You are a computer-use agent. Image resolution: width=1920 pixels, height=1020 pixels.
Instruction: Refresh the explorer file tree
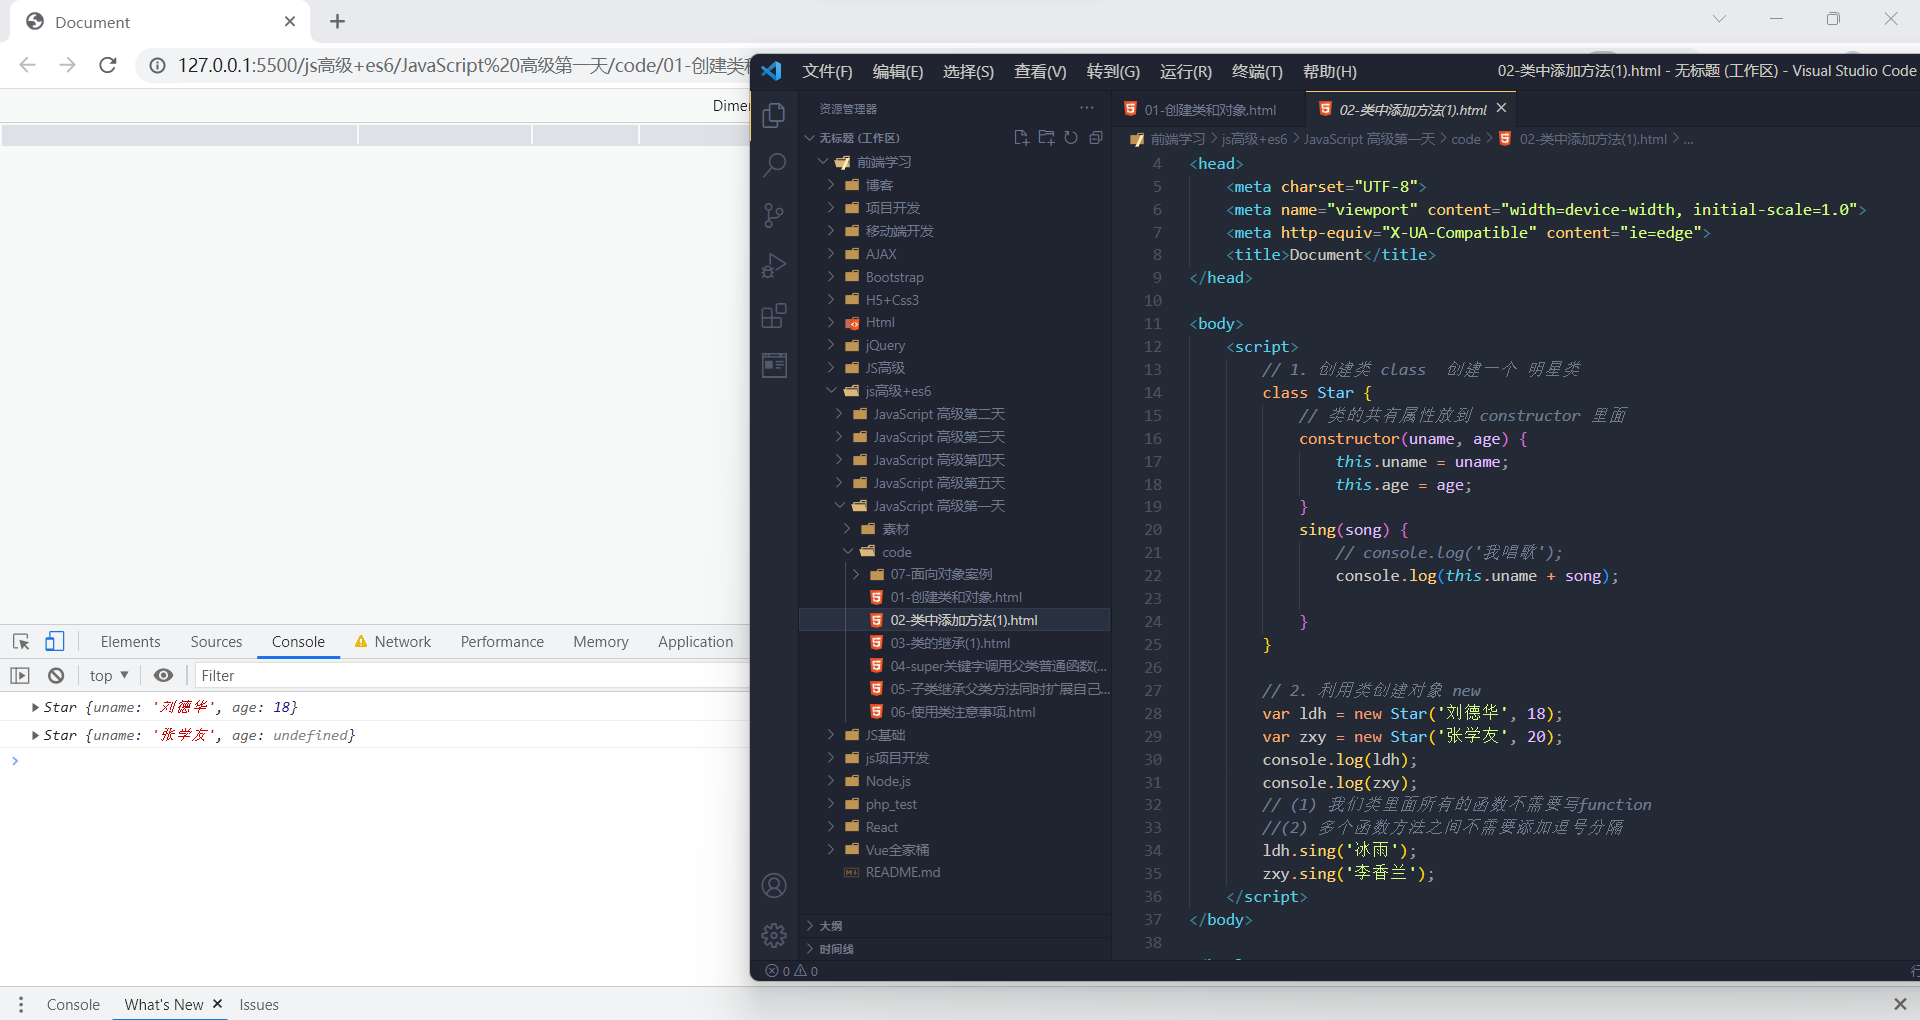click(x=1071, y=138)
